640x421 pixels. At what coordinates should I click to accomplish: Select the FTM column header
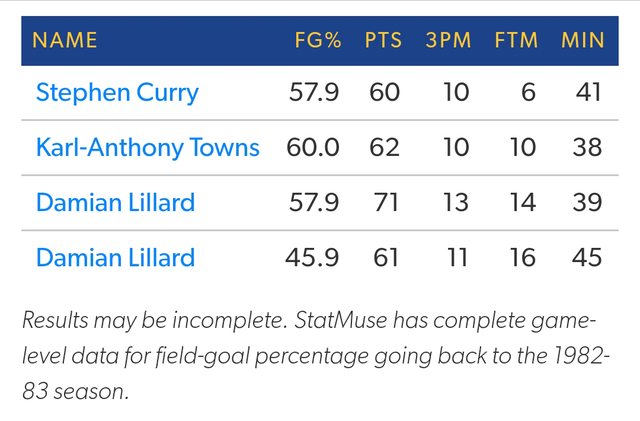(x=516, y=41)
